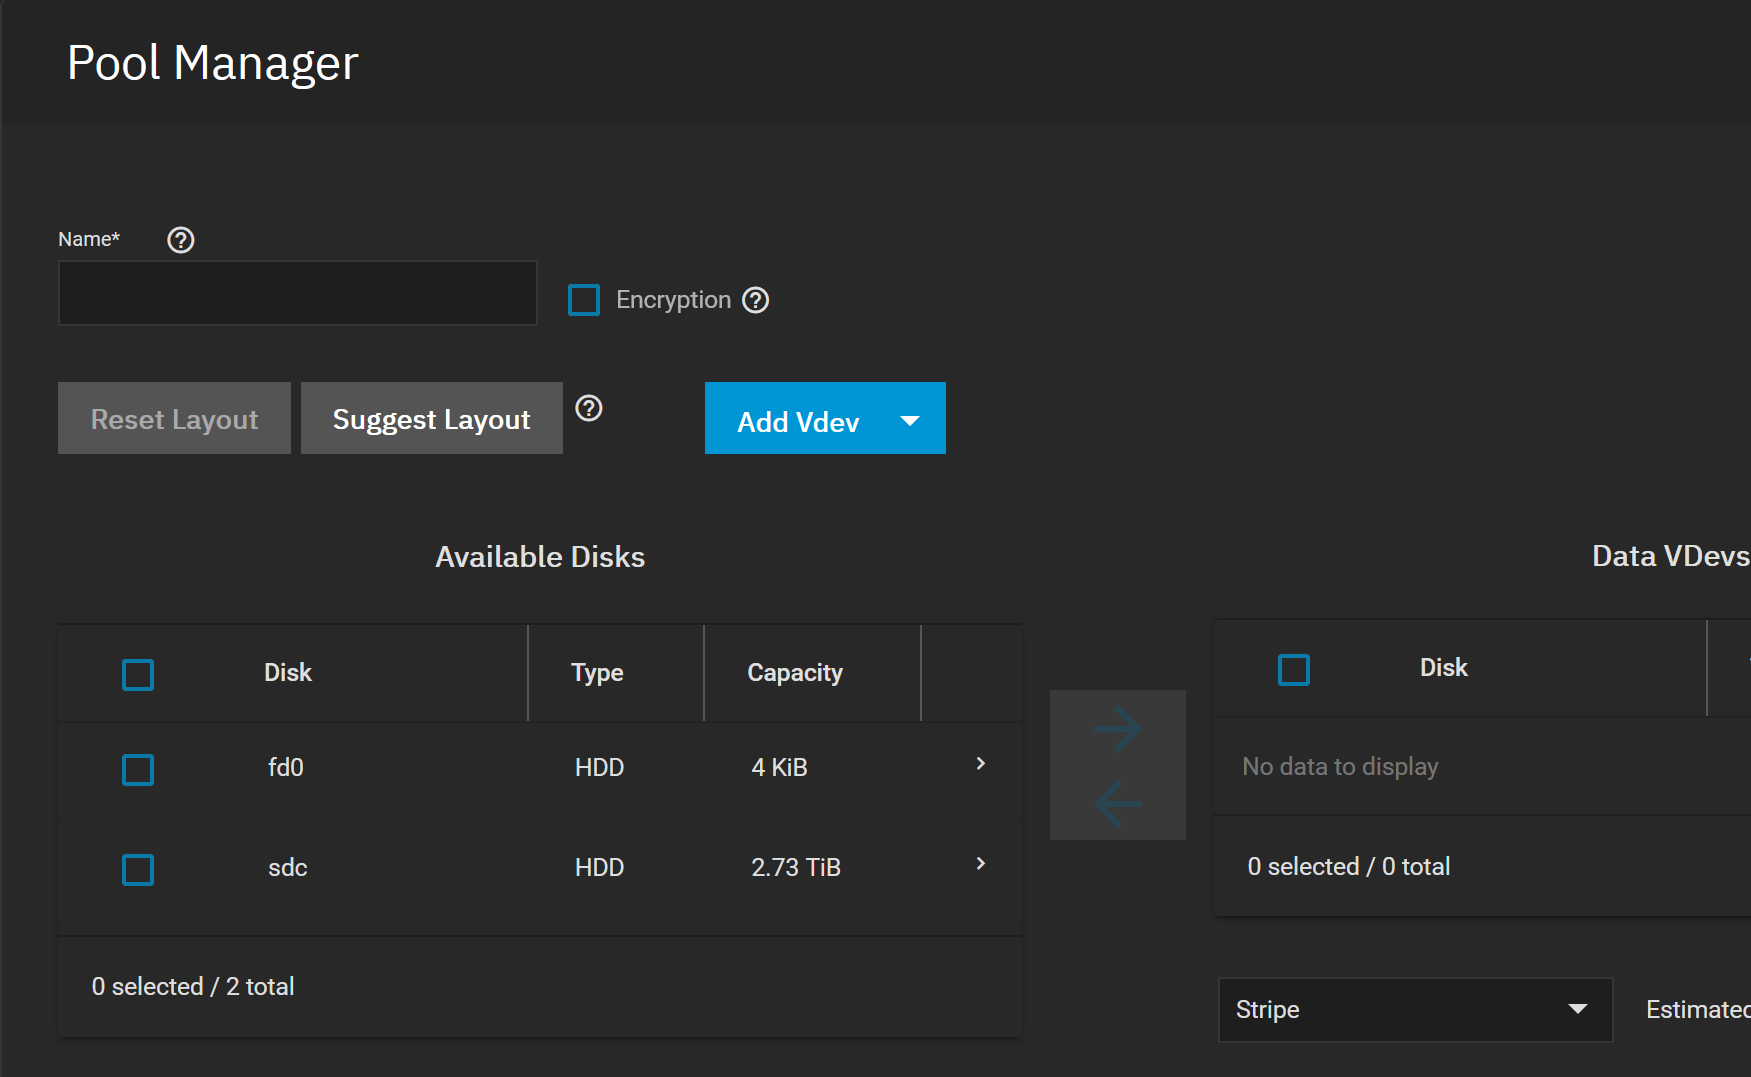Sort by the Capacity column header
The width and height of the screenshot is (1751, 1077).
pyautogui.click(x=794, y=673)
